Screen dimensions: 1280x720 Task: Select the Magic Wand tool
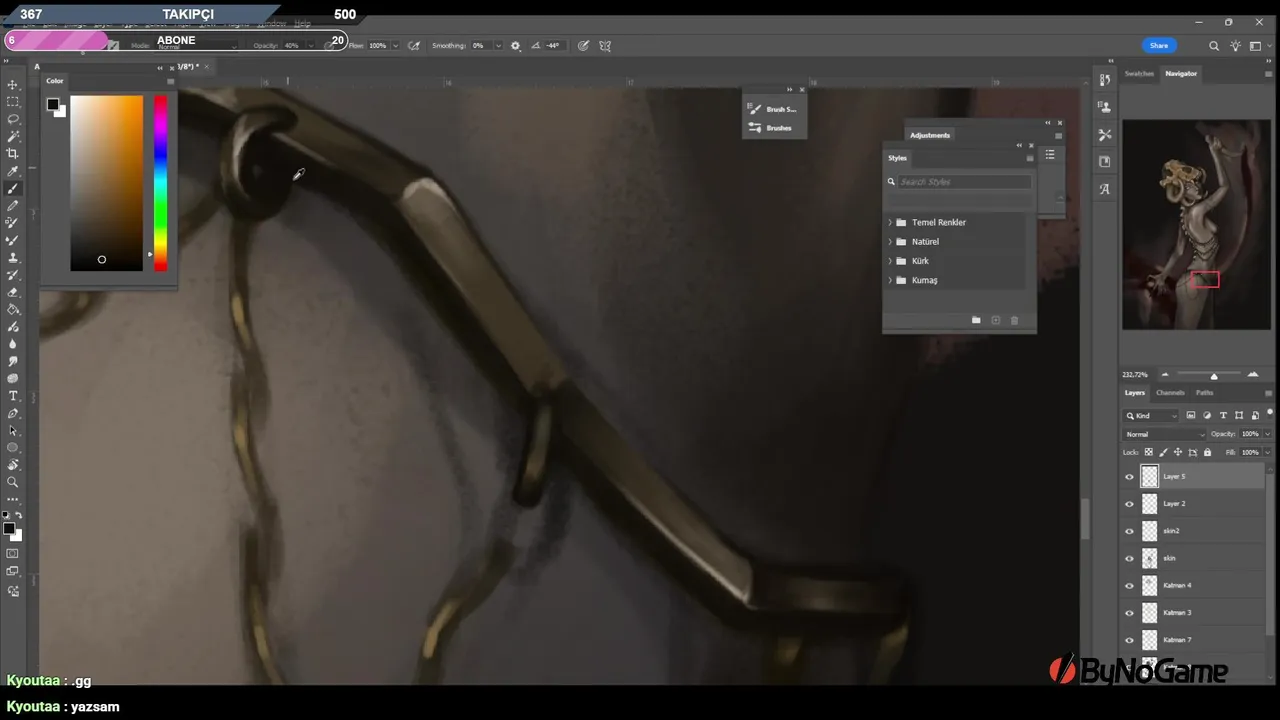click(x=13, y=136)
